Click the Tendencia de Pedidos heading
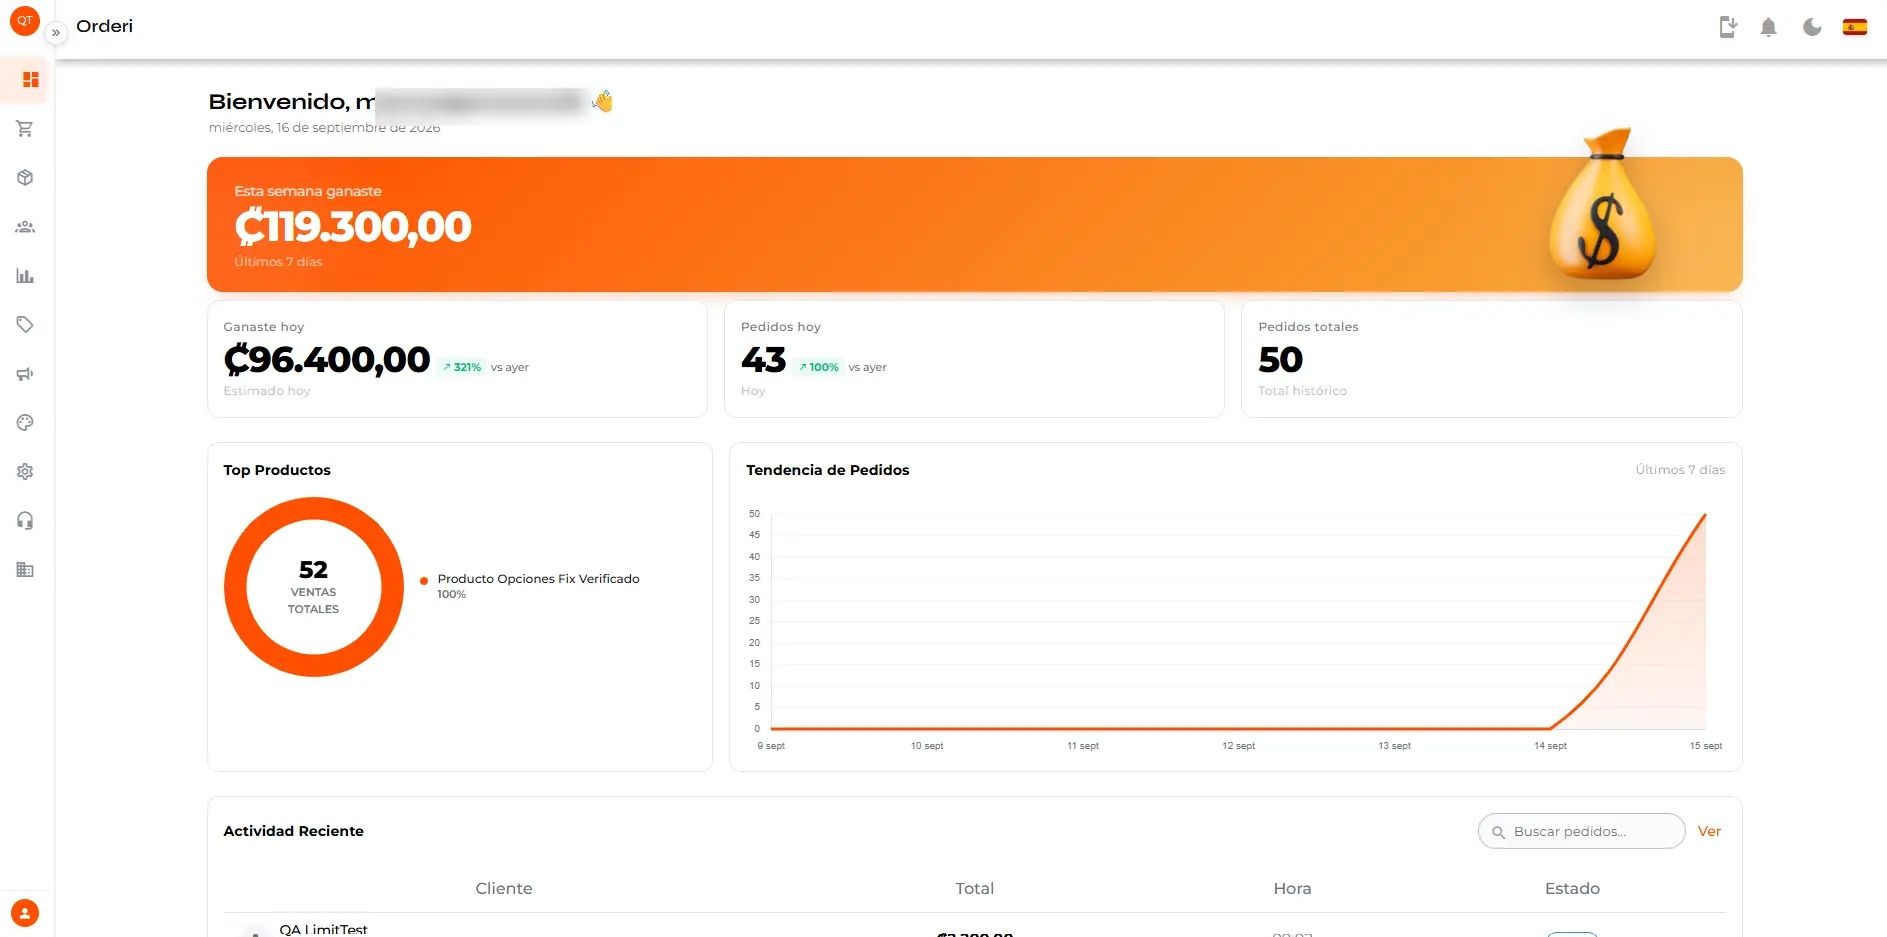This screenshot has width=1887, height=937. pos(827,470)
